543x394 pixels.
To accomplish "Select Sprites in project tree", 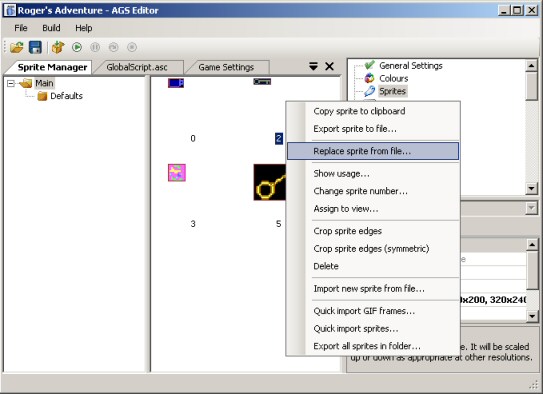I will pos(392,91).
